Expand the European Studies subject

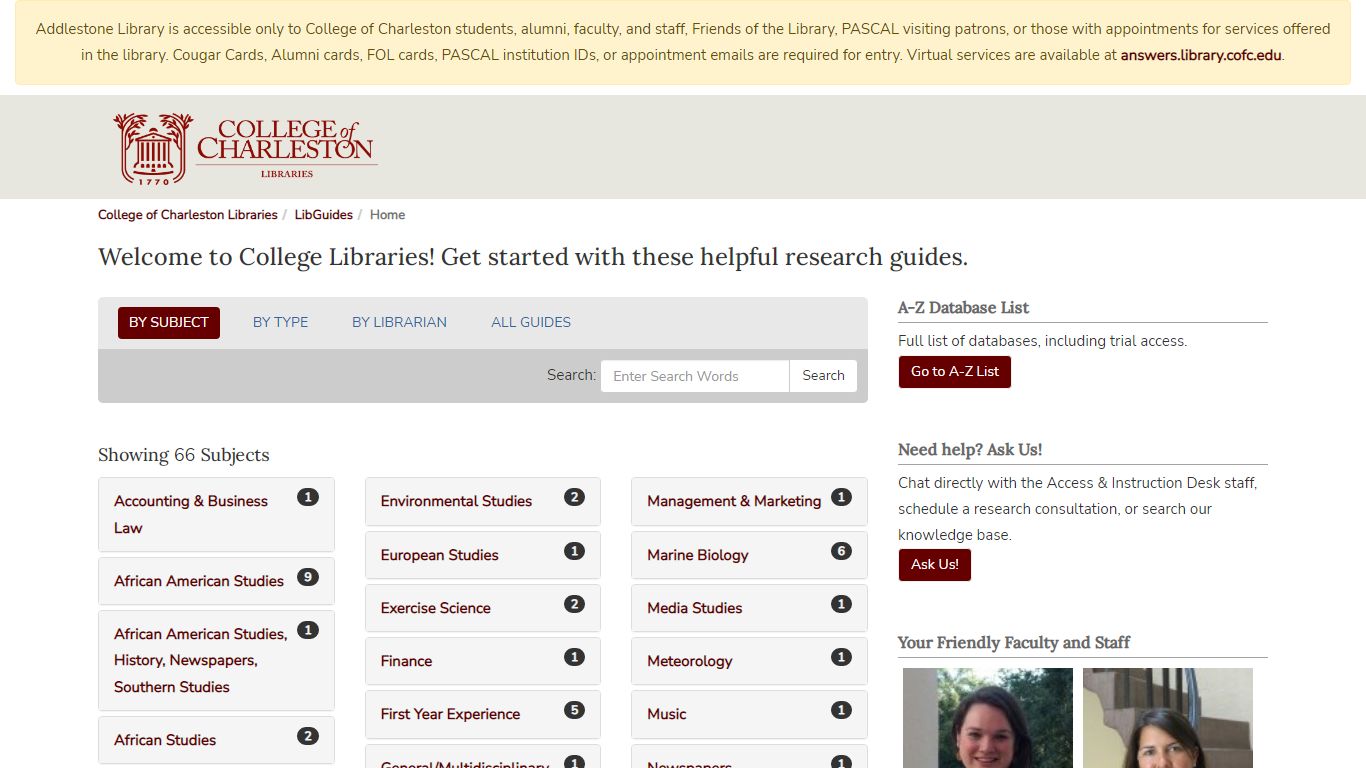(483, 555)
